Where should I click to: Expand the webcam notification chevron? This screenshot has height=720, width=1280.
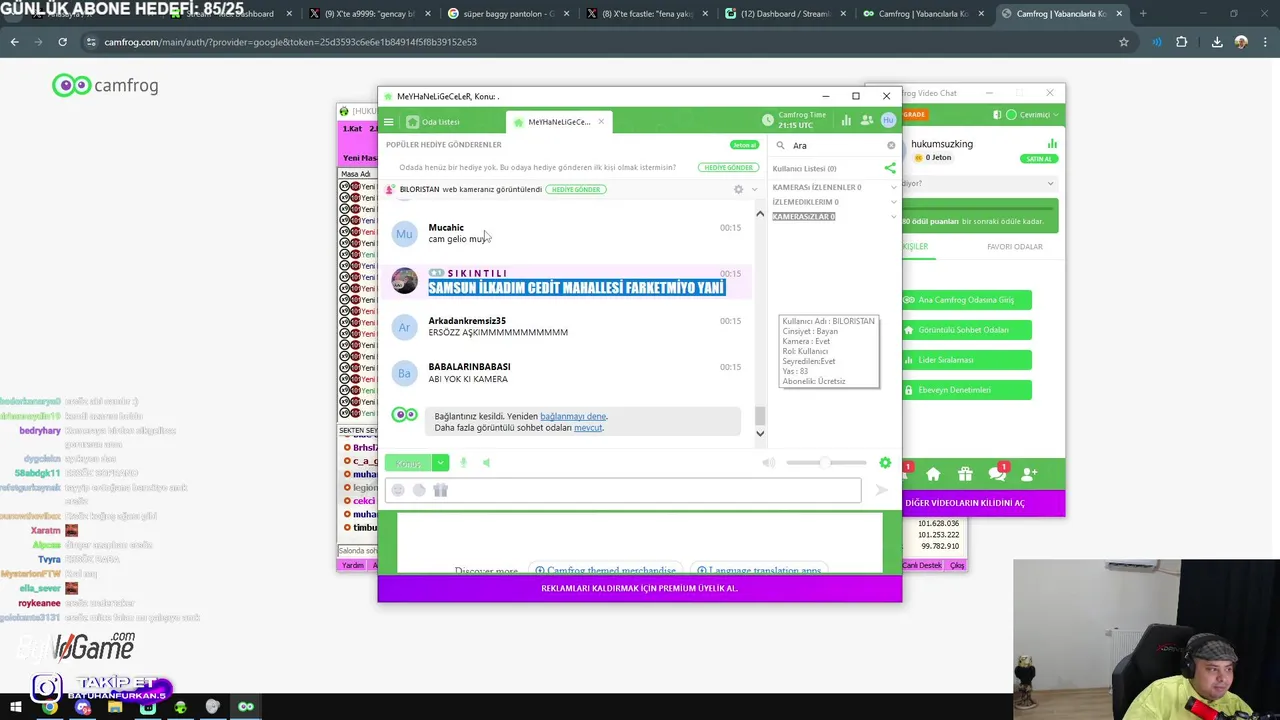click(x=755, y=189)
